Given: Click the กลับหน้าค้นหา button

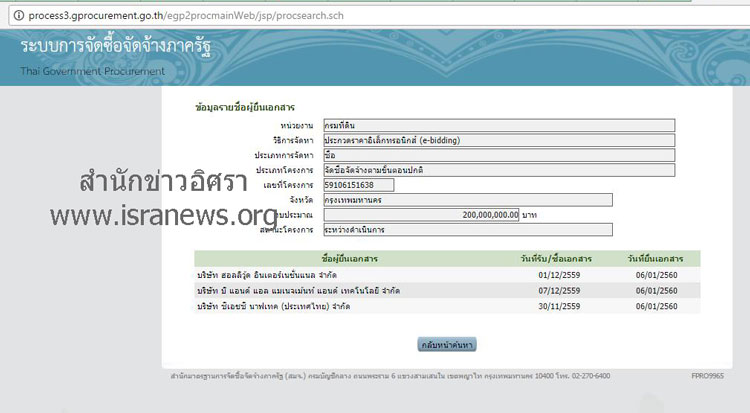Looking at the screenshot, I should tap(446, 345).
